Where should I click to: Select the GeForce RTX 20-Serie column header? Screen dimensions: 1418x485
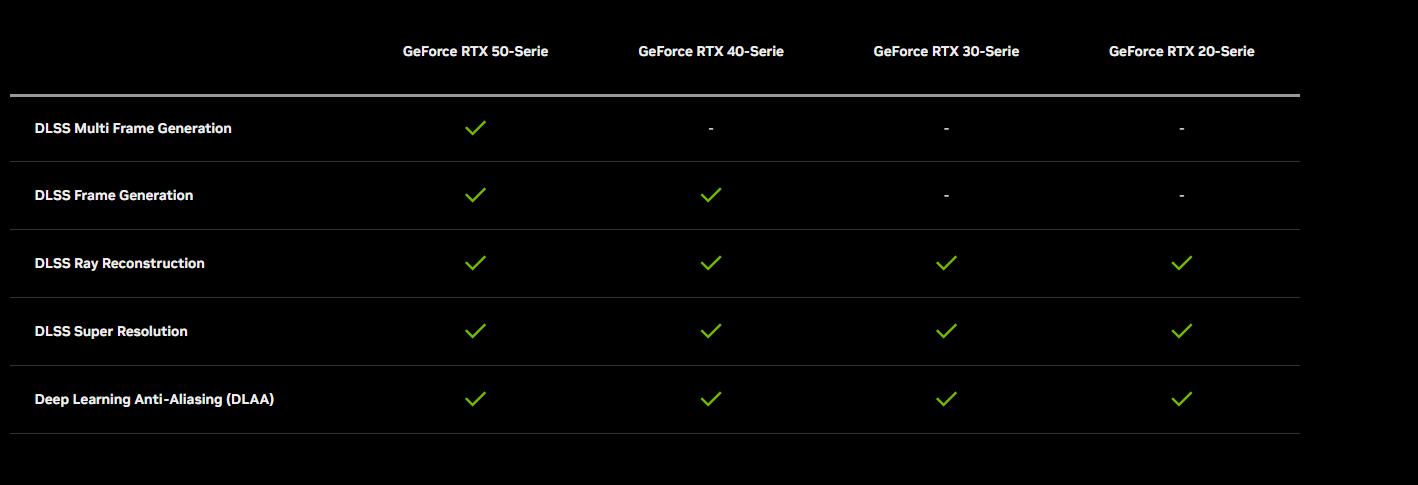tap(1182, 51)
